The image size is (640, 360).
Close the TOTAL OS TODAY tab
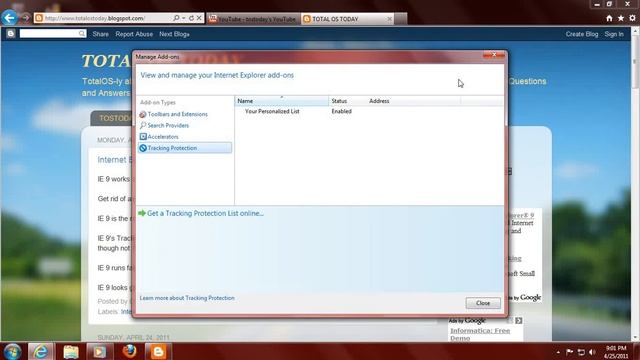389,19
